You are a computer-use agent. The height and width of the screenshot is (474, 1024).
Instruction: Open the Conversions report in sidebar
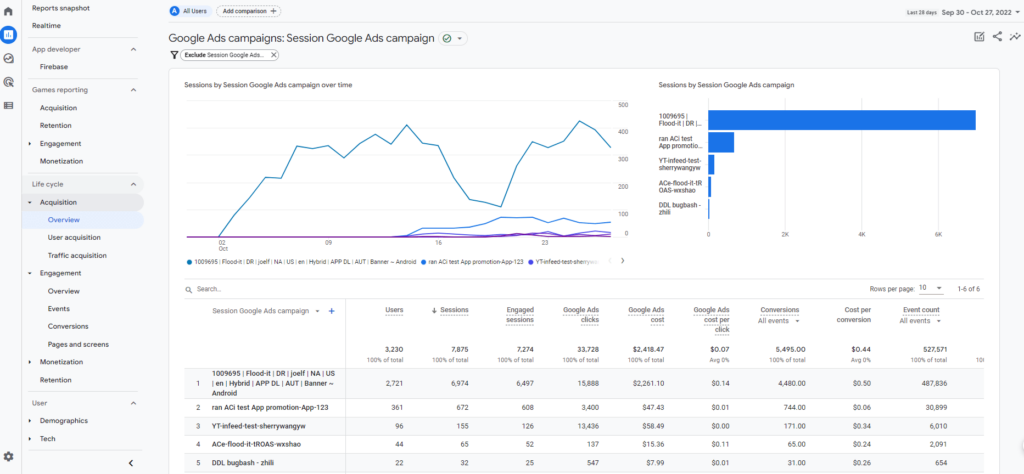point(68,326)
